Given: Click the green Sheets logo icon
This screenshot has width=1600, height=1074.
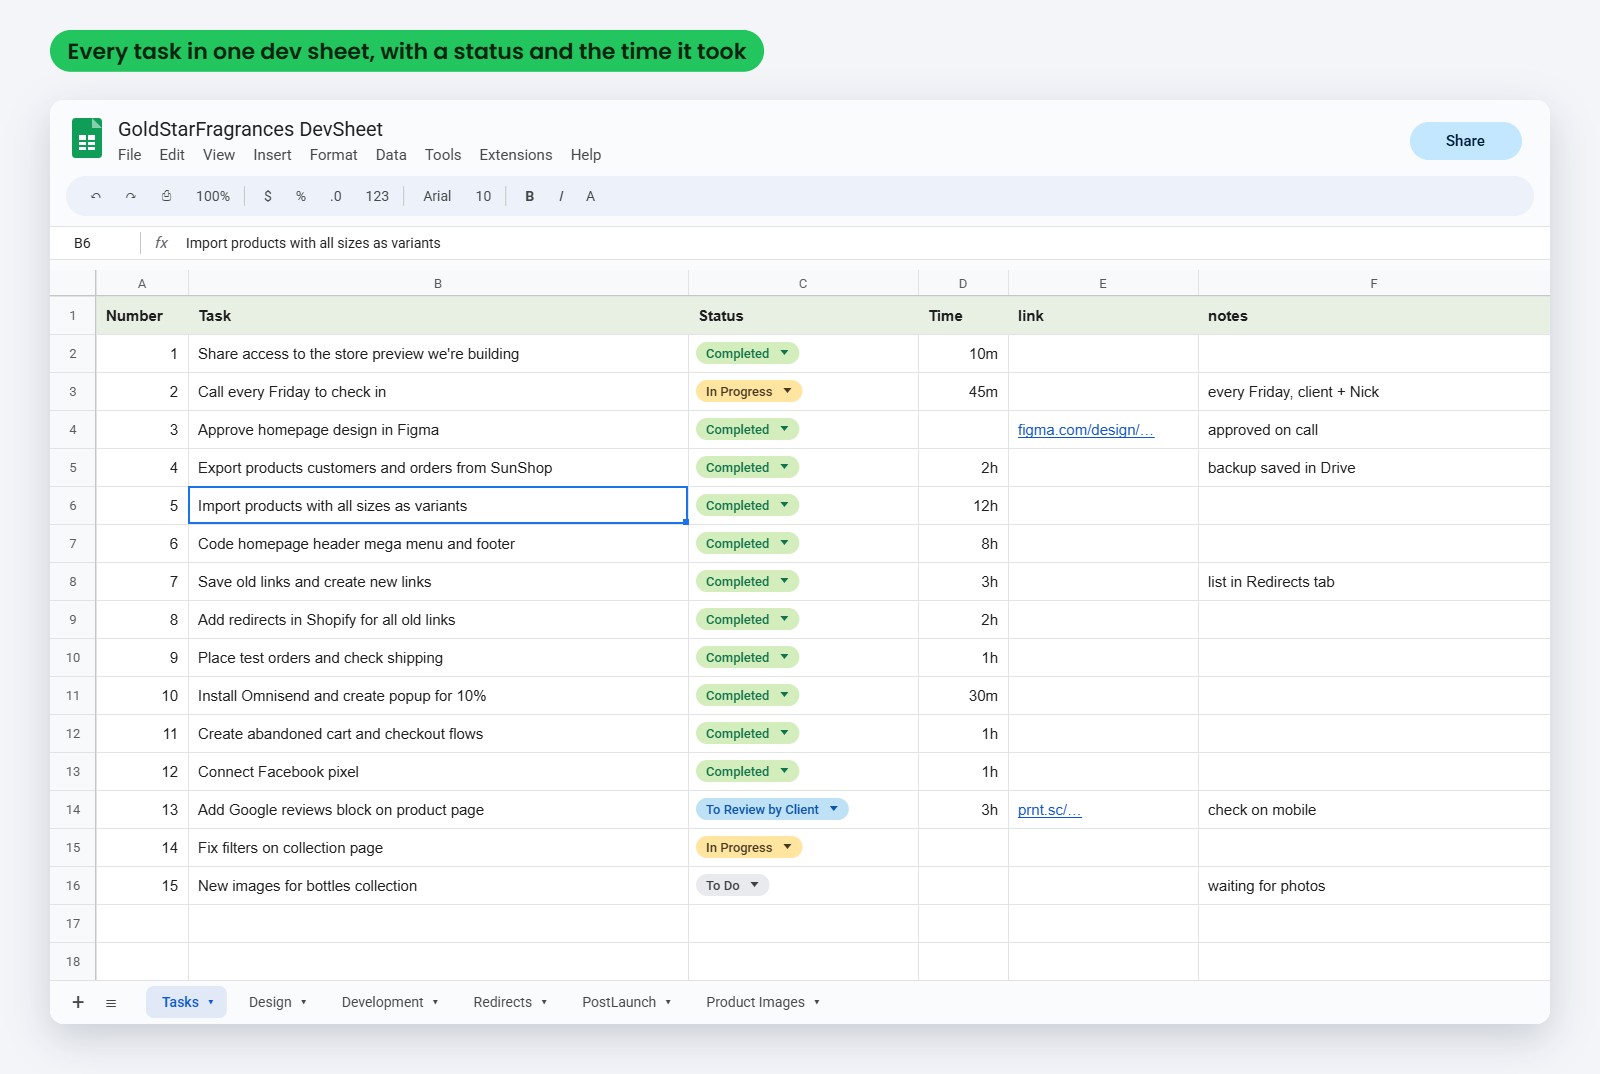Looking at the screenshot, I should [x=87, y=139].
